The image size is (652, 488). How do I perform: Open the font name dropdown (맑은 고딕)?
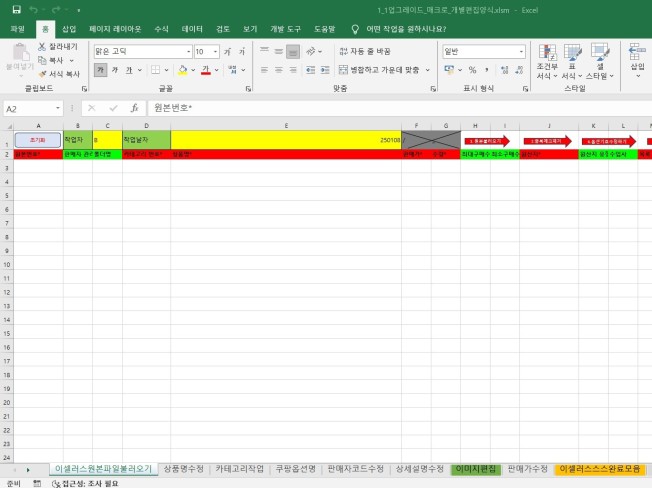point(140,51)
